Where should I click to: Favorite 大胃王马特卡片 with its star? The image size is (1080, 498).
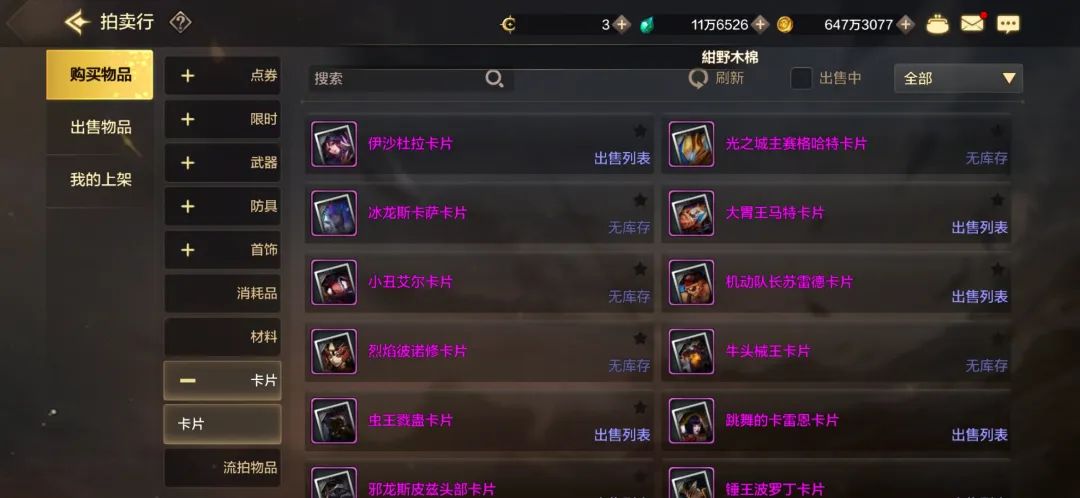click(997, 200)
